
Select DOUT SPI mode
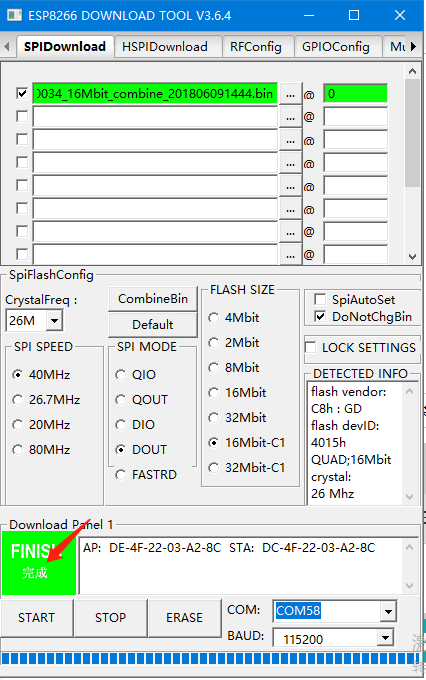[x=141, y=450]
